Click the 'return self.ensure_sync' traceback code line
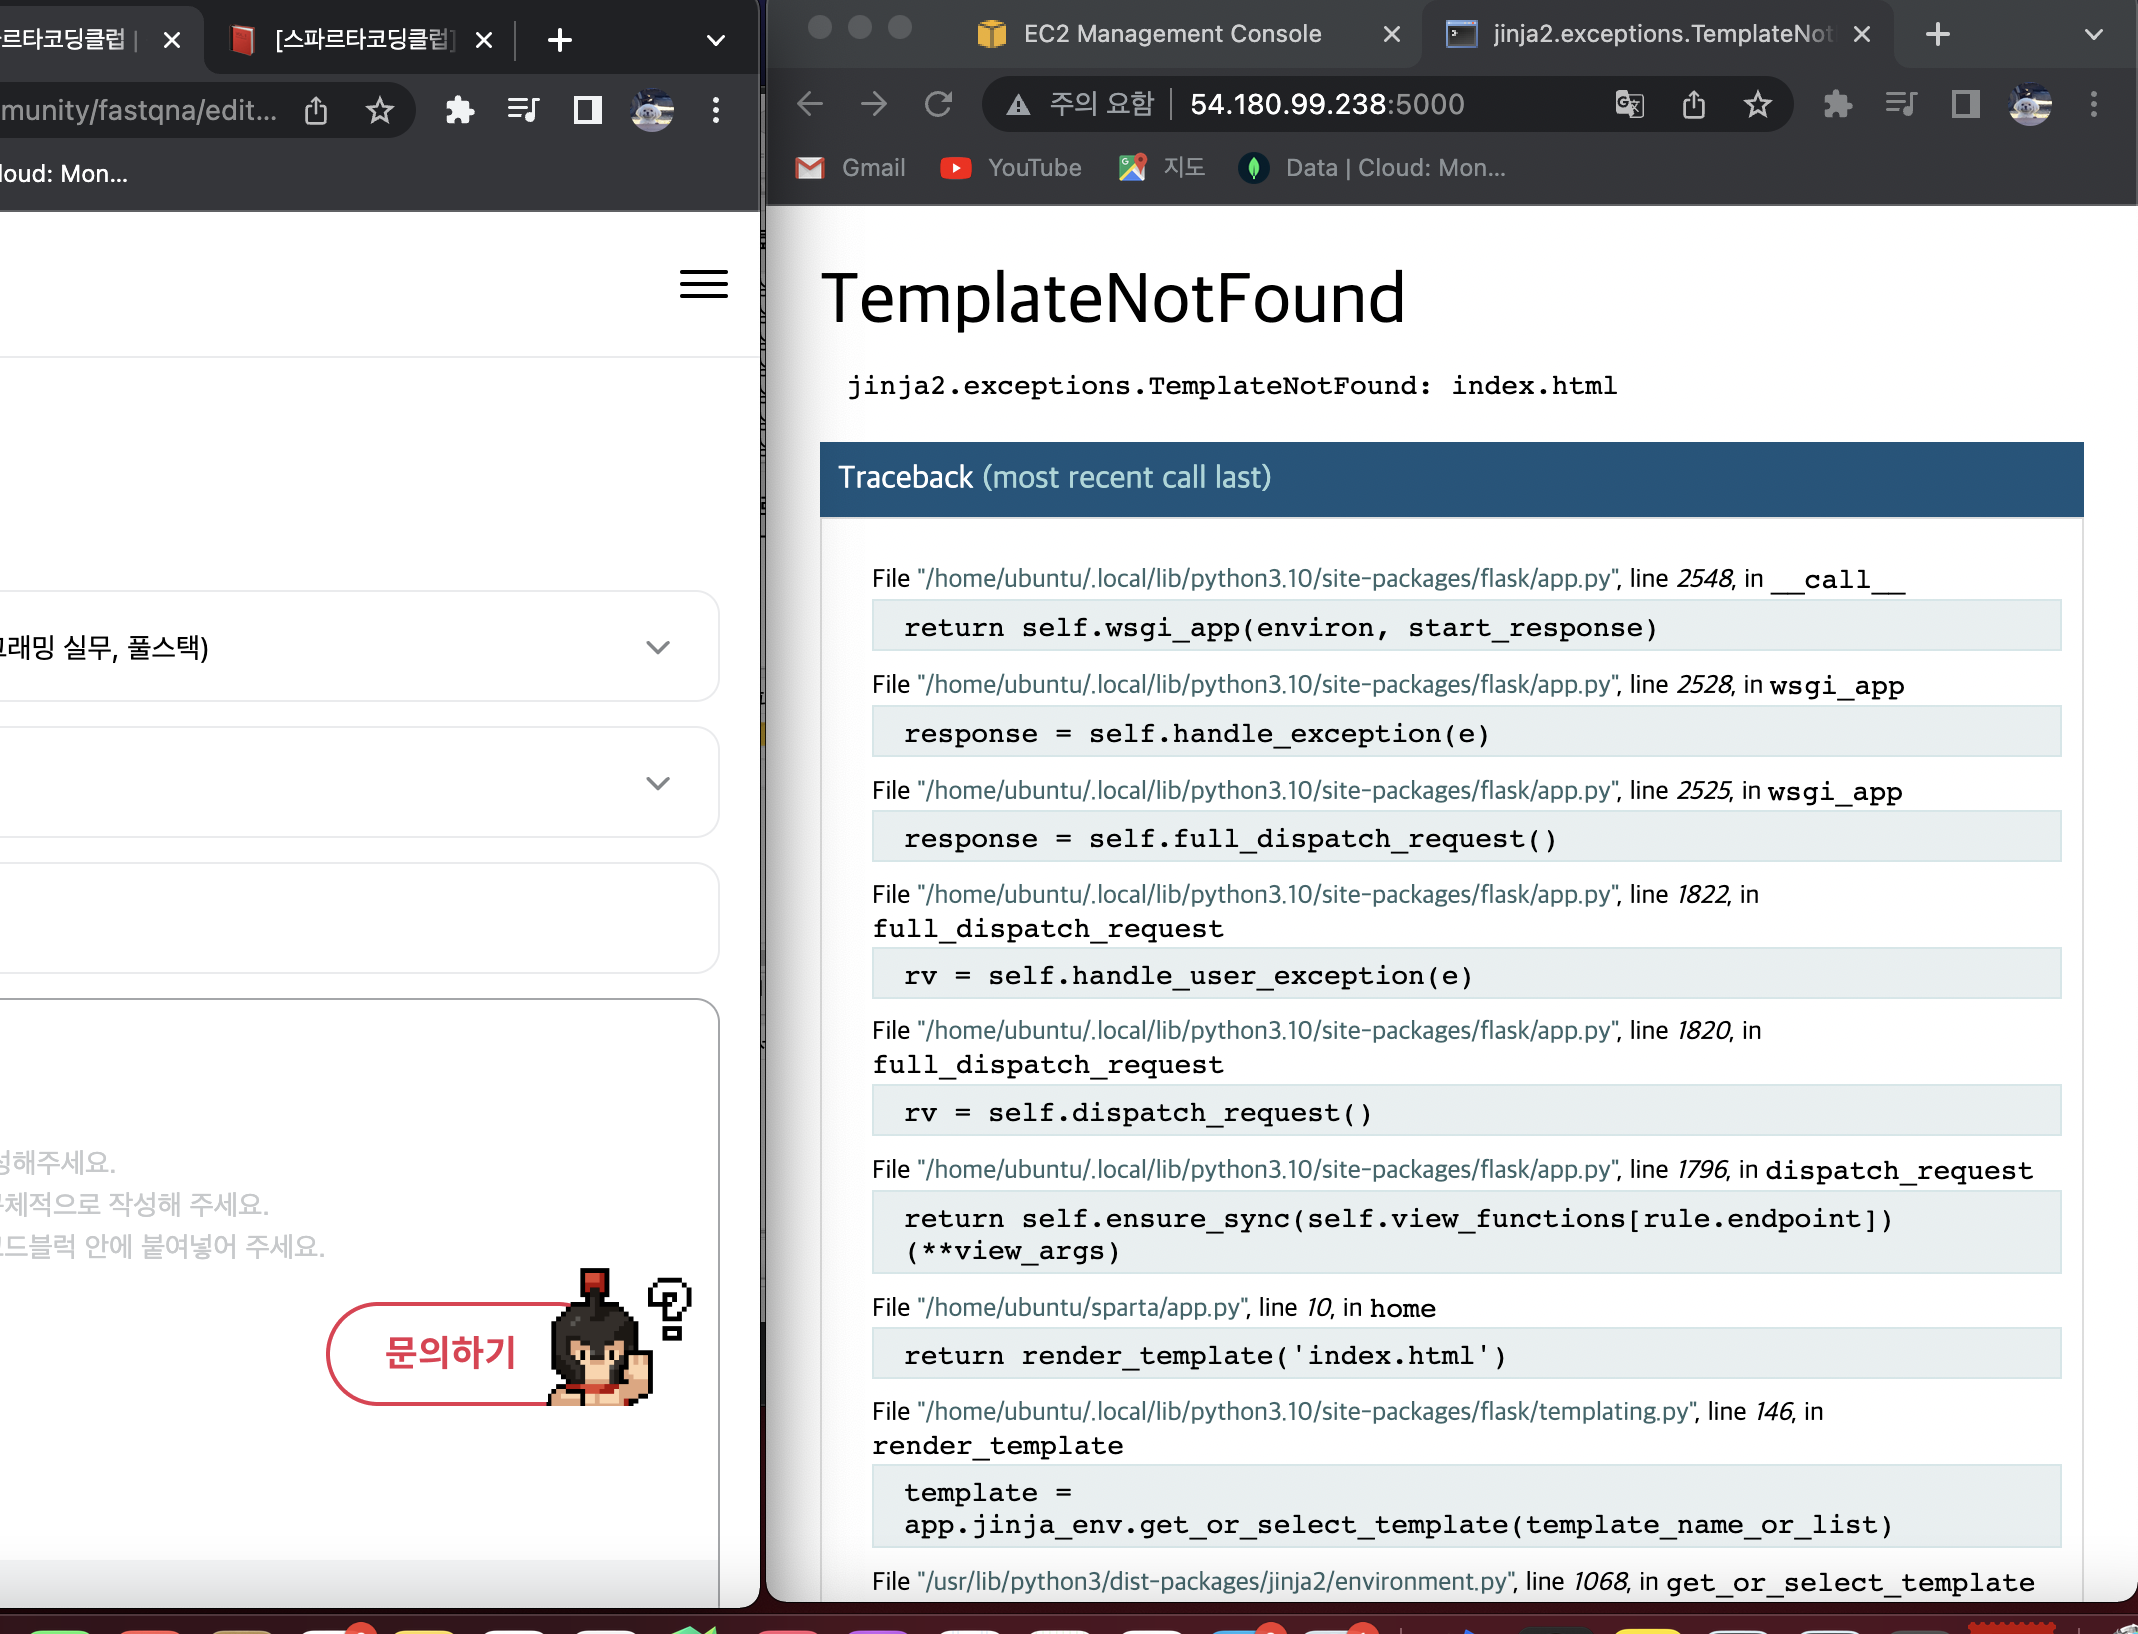The height and width of the screenshot is (1634, 2138). (1466, 1233)
